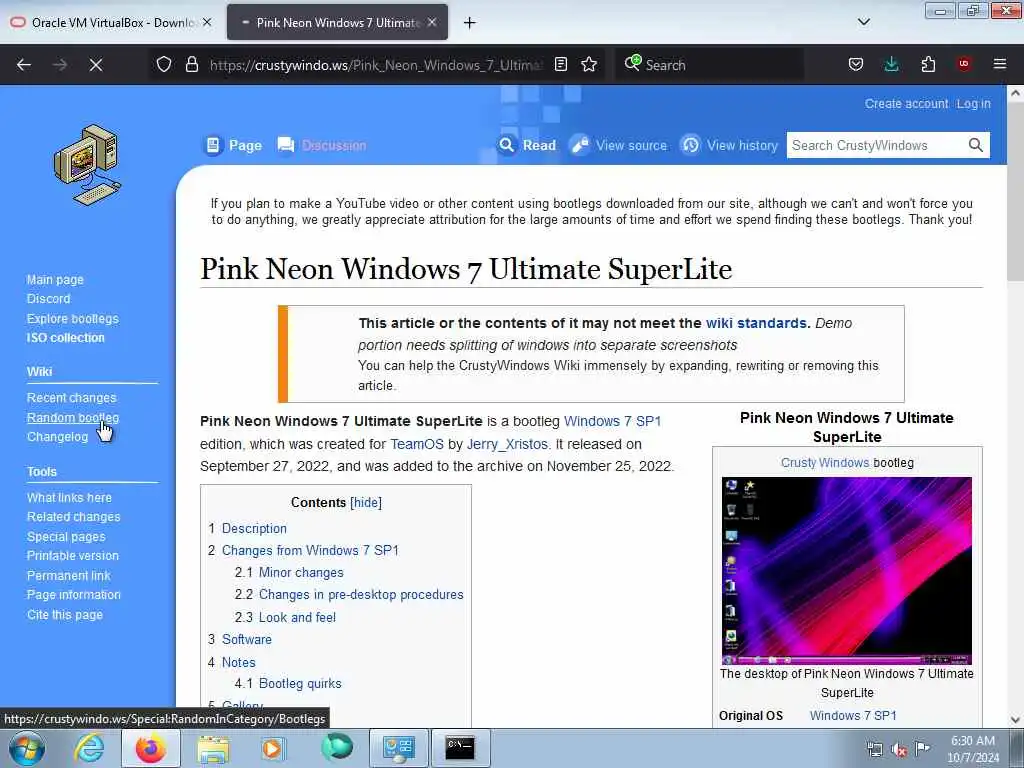
Task: Close the Oracle VM VirtualBox tab
Action: click(207, 22)
